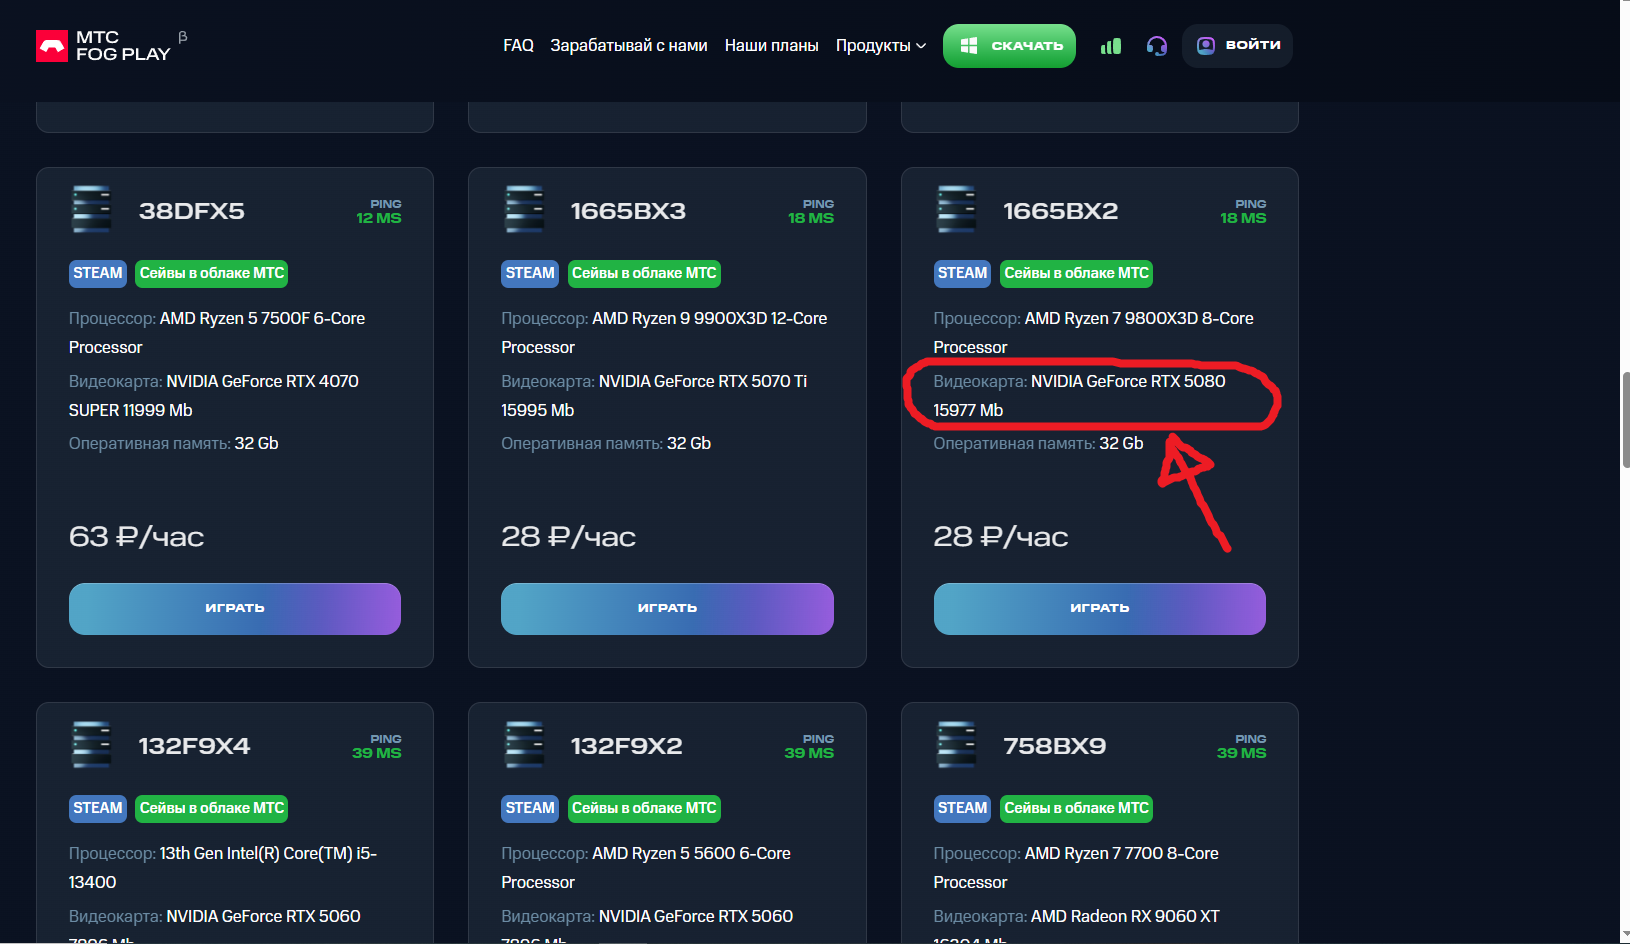Click the STEAM tag on 1665BX2 card
Viewport: 1630px width, 944px height.
point(963,273)
